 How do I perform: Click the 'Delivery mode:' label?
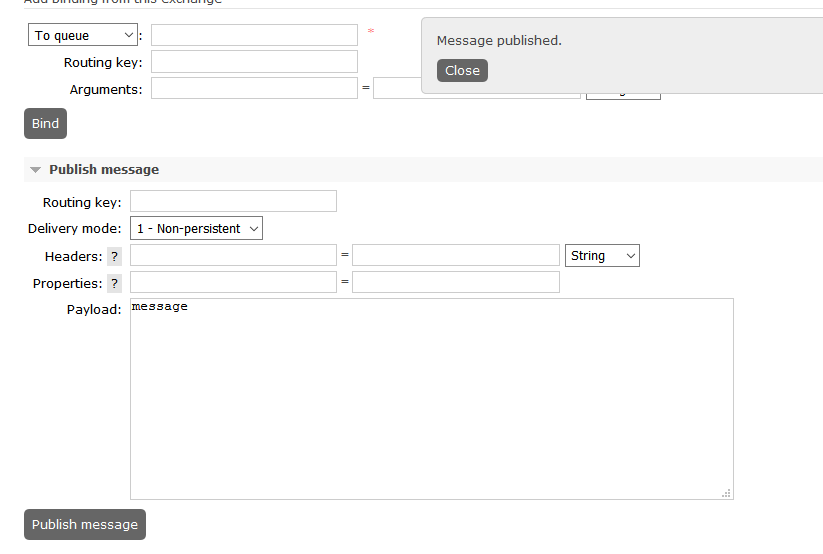[75, 228]
